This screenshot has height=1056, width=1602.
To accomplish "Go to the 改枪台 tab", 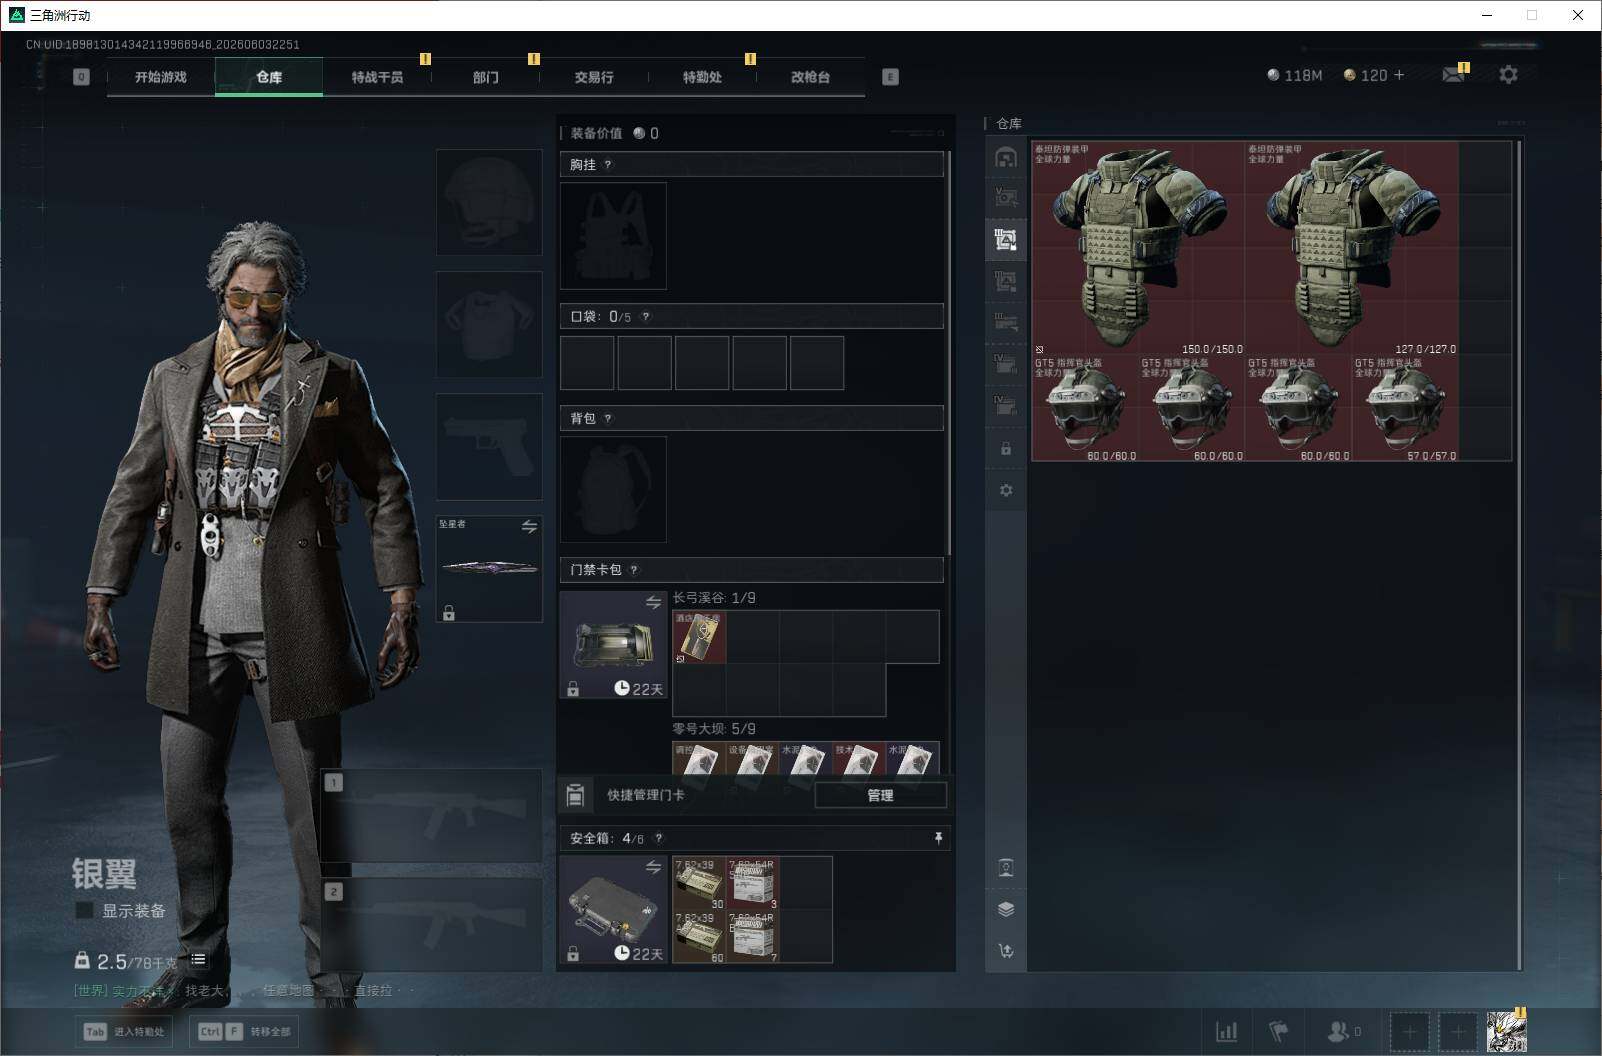I will 810,77.
